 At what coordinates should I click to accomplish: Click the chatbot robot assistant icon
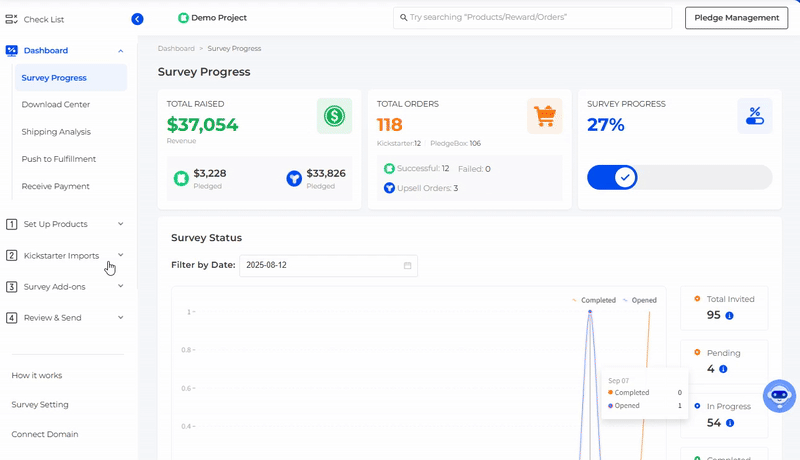[x=779, y=396]
